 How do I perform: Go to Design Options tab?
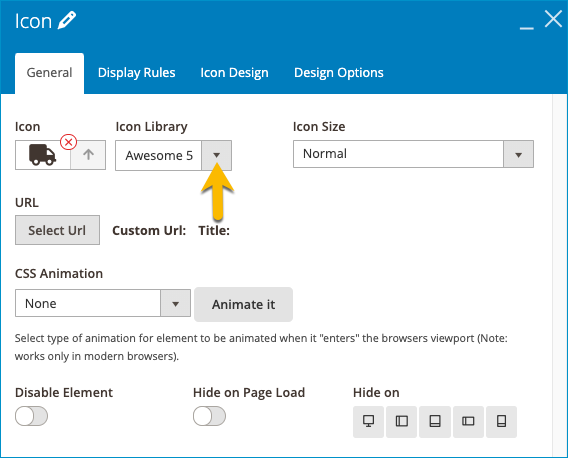click(x=339, y=73)
